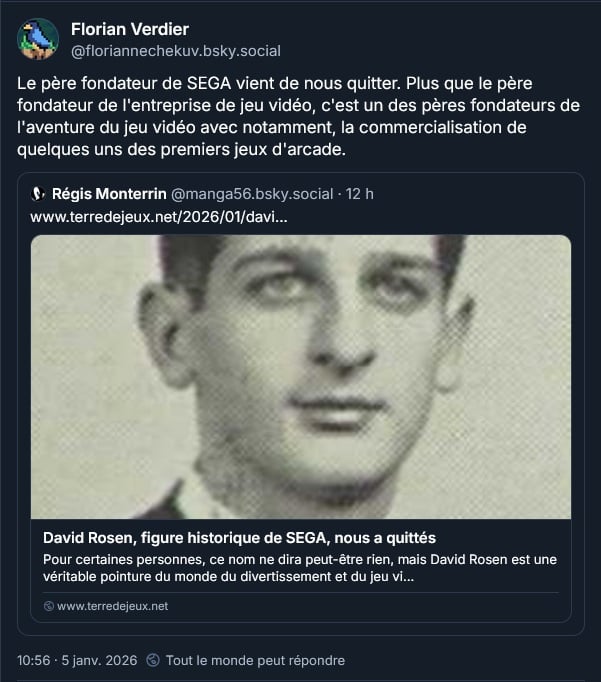Click the post's opening line about SEGA's founder
Image resolution: width=601 pixels, height=682 pixels.
[208, 83]
